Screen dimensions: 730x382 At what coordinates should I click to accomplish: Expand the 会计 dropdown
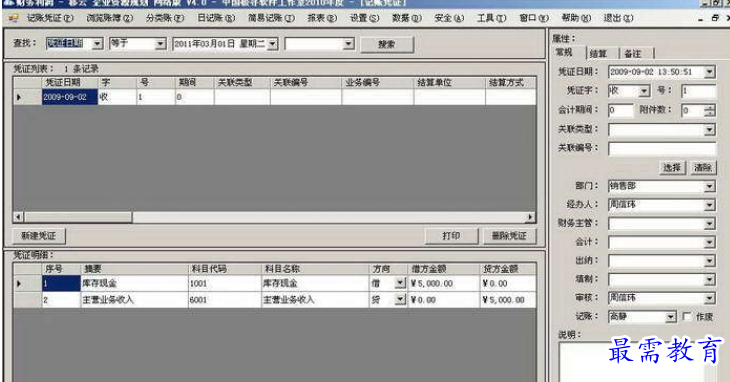click(710, 242)
